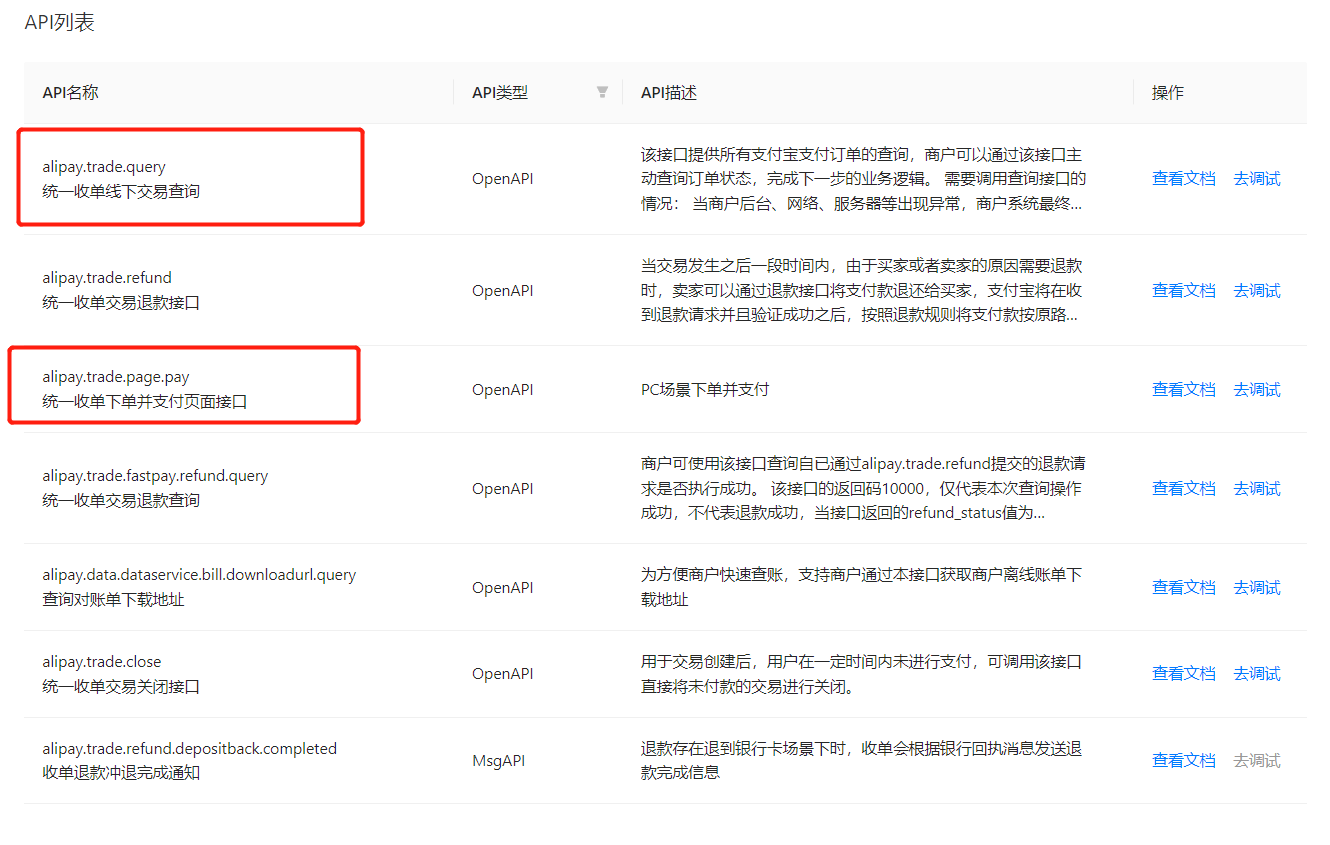Click the alipay.trade.close description text
This screenshot has width=1330, height=845.
point(861,674)
